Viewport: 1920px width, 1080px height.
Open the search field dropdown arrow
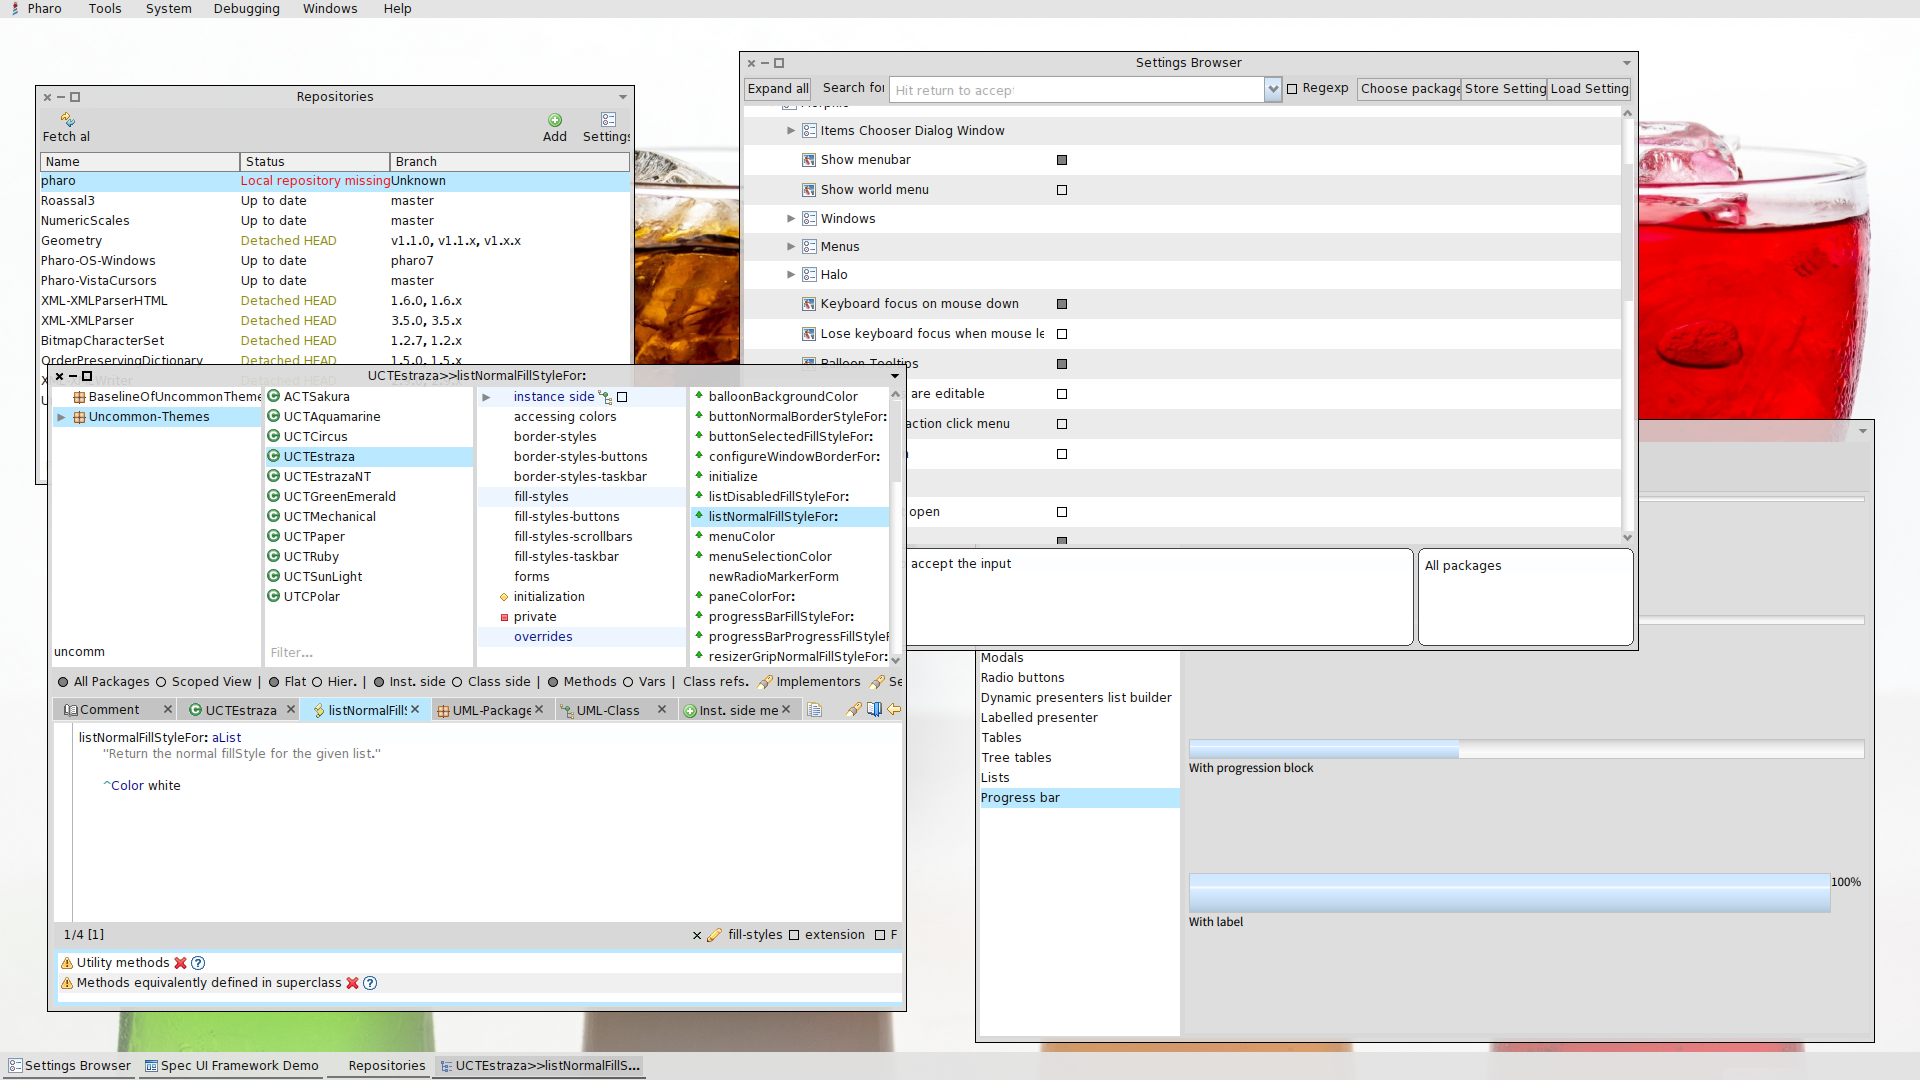[x=1273, y=90]
